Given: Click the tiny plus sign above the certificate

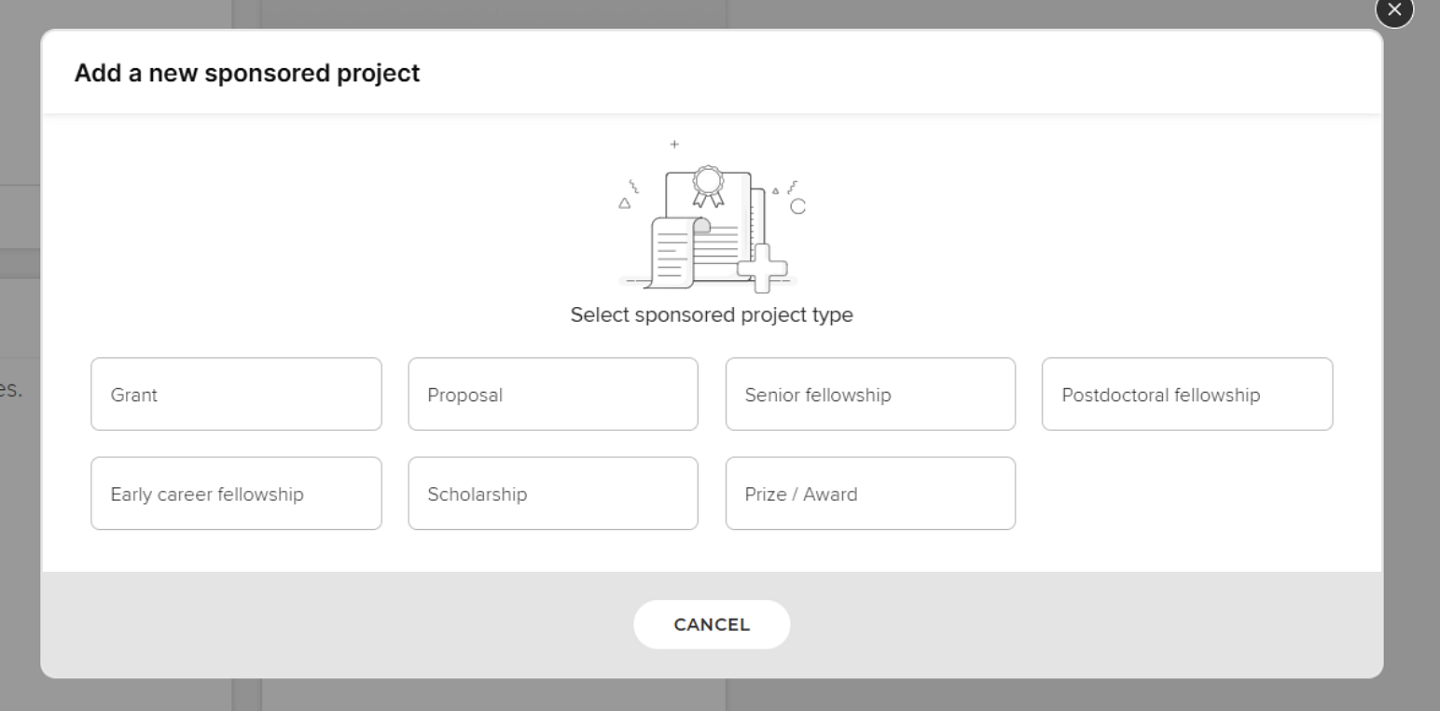Looking at the screenshot, I should point(674,144).
